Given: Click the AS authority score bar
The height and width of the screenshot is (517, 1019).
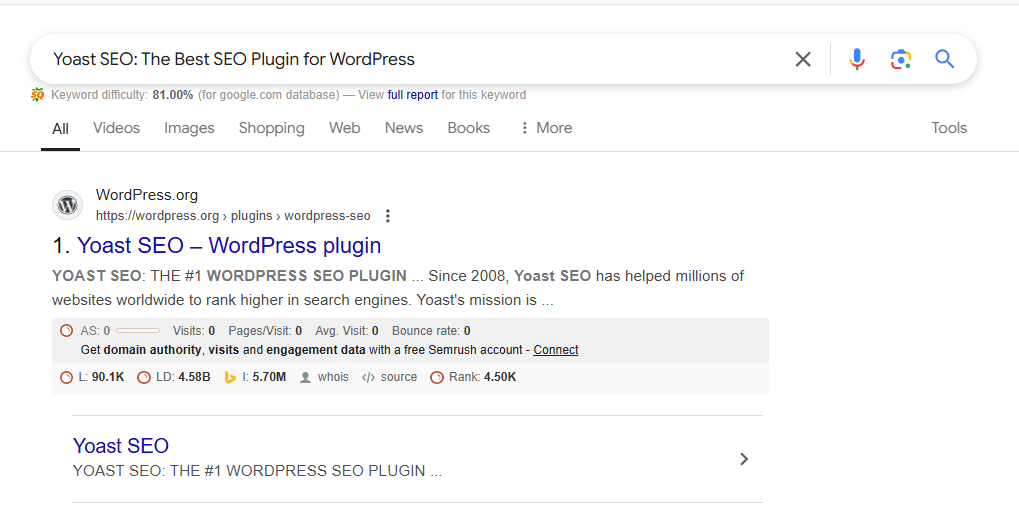Looking at the screenshot, I should 138,331.
